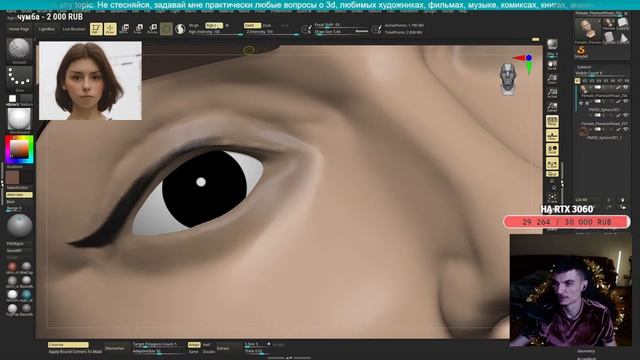Image resolution: width=640 pixels, height=360 pixels.
Task: Select the secondary dark color swatch
Action: coord(27,178)
